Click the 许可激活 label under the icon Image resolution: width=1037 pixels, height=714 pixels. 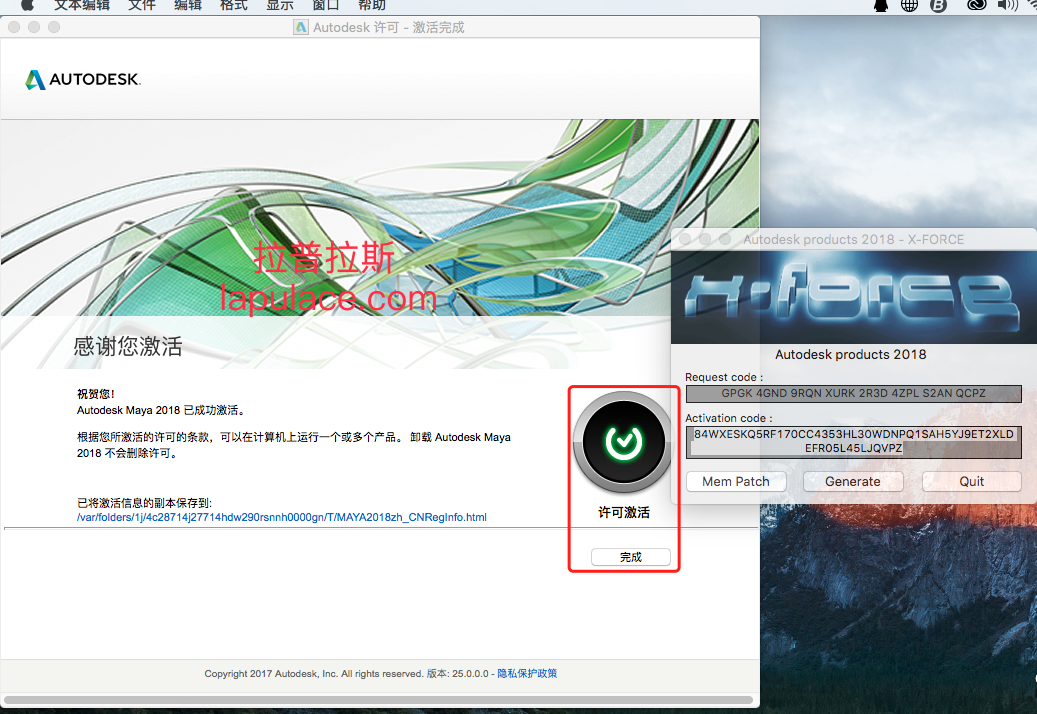pos(624,512)
